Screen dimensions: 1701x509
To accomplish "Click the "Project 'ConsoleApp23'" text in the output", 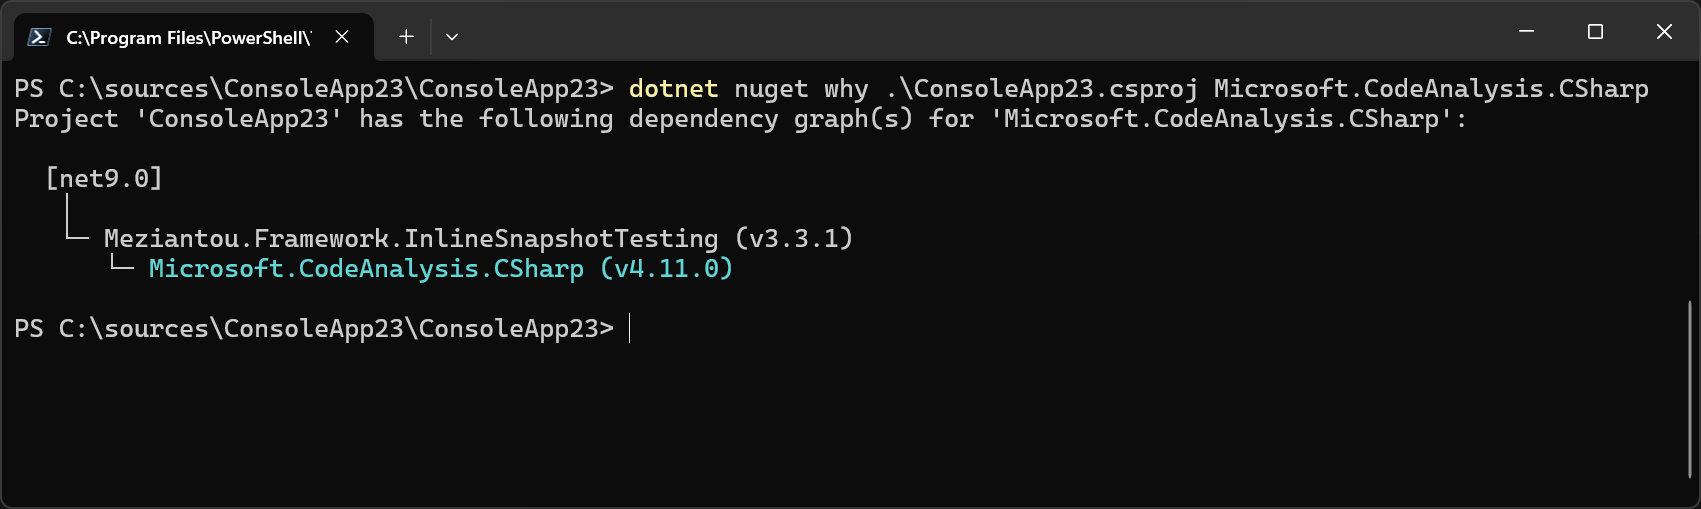I will pos(172,119).
